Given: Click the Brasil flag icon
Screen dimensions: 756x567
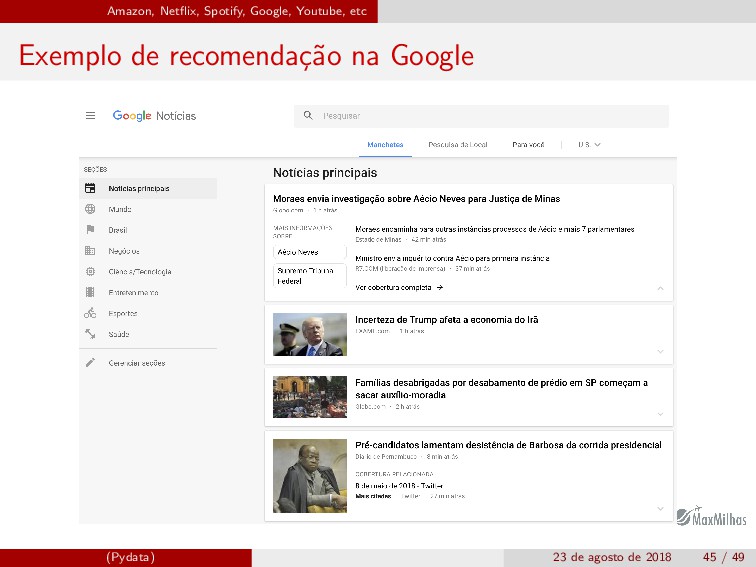Looking at the screenshot, I should [x=90, y=230].
